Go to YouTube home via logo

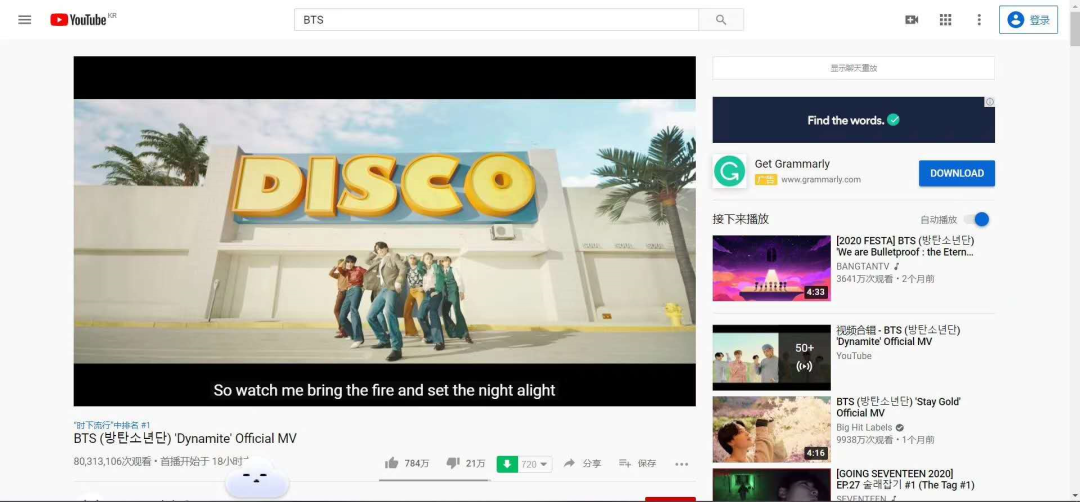pyautogui.click(x=79, y=20)
